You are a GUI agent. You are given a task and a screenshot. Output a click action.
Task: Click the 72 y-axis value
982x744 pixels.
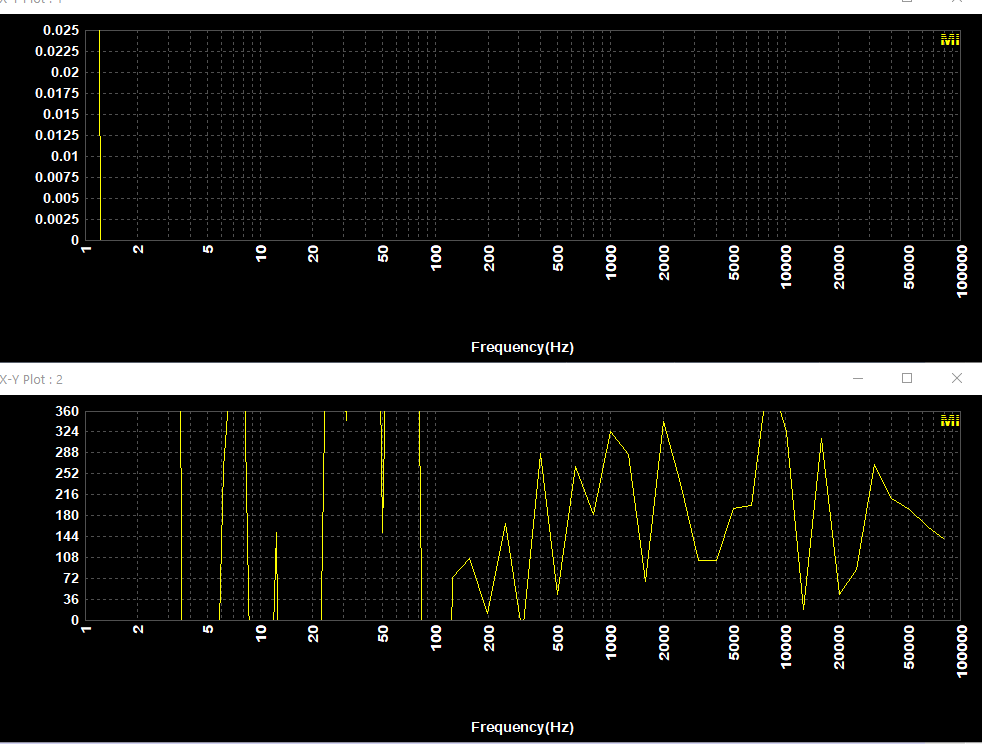click(71, 578)
